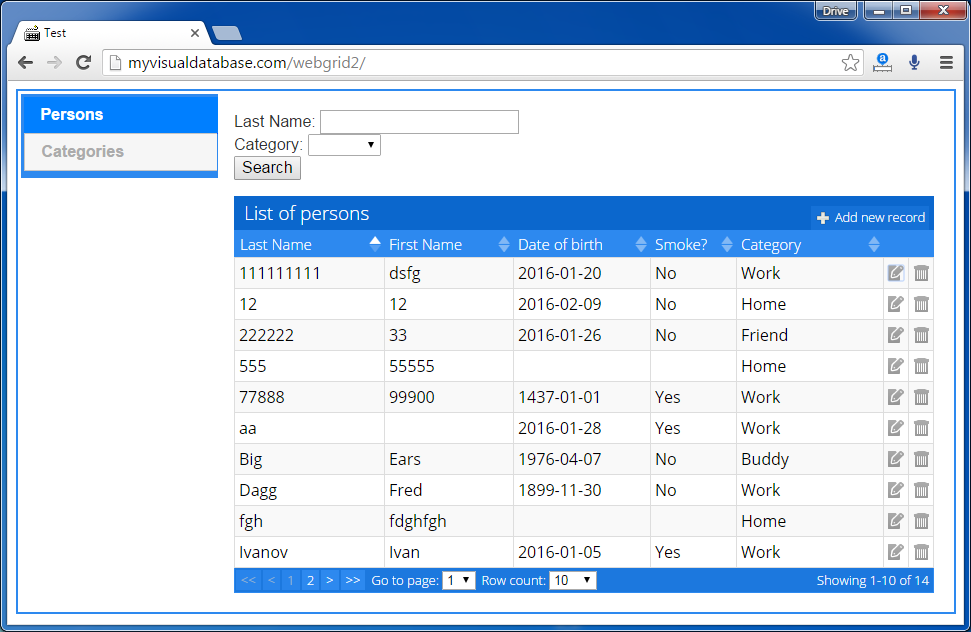Delete the Ivanov Ivan record
Image resolution: width=971 pixels, height=632 pixels.
pos(921,552)
